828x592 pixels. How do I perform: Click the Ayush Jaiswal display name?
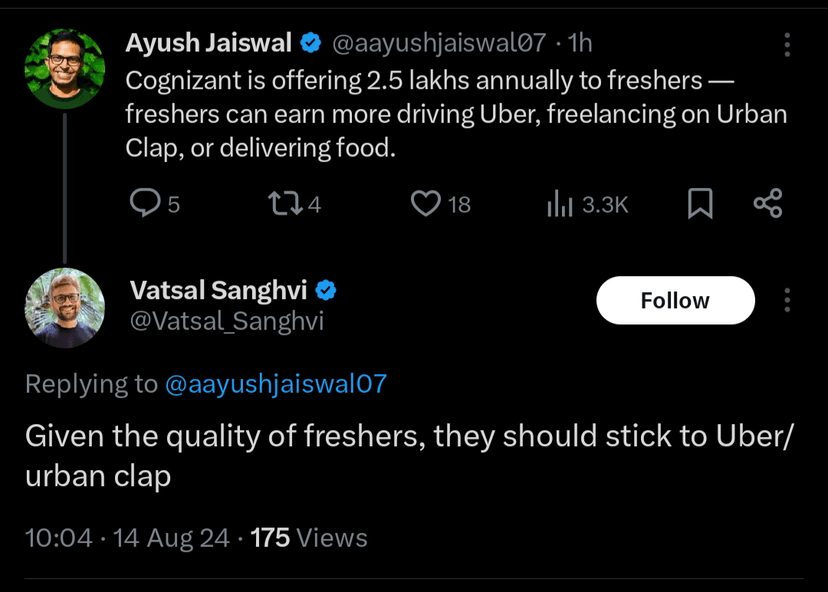coord(209,43)
